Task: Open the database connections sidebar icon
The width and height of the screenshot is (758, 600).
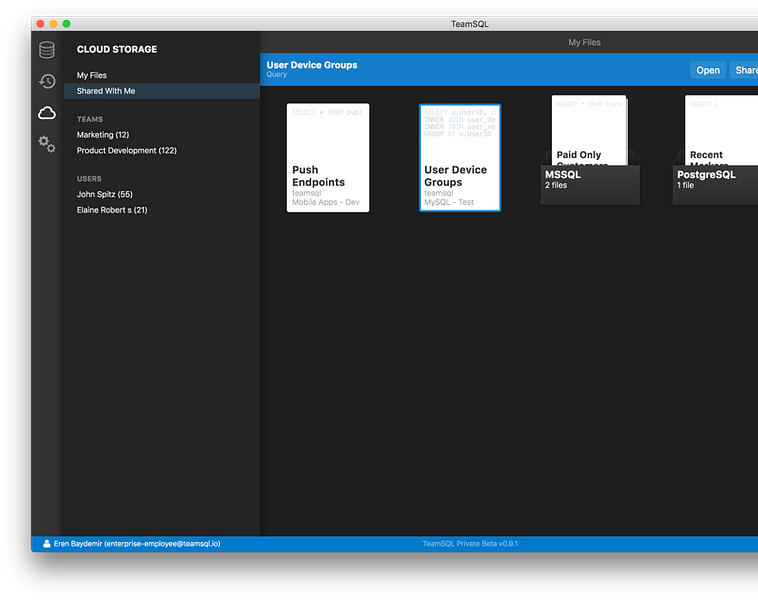Action: [x=47, y=50]
